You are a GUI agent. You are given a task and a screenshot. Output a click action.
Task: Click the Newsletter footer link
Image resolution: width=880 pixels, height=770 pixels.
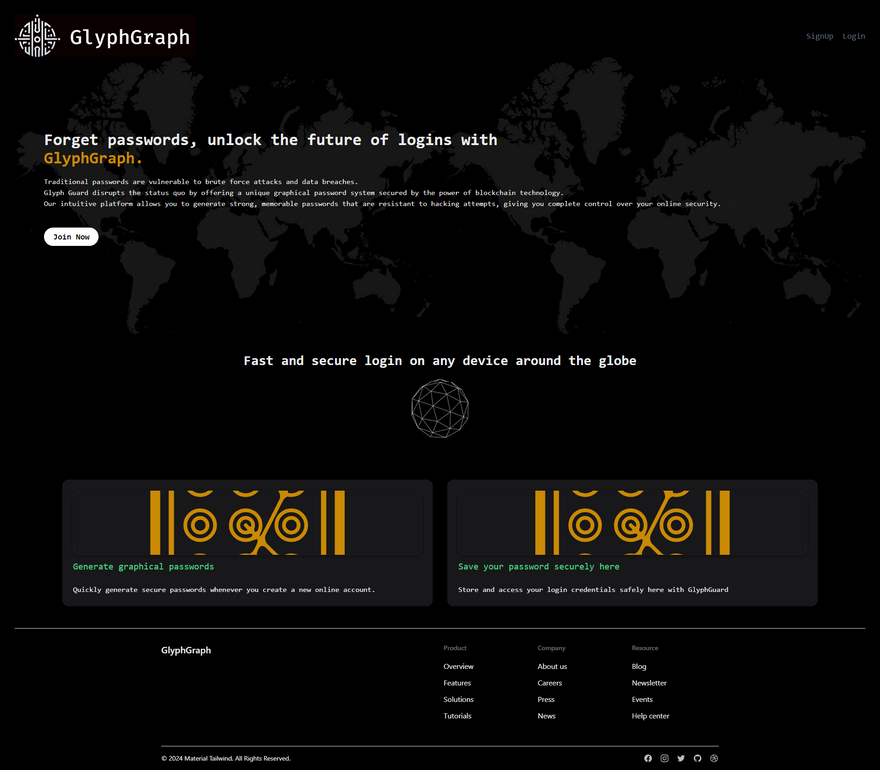(649, 683)
